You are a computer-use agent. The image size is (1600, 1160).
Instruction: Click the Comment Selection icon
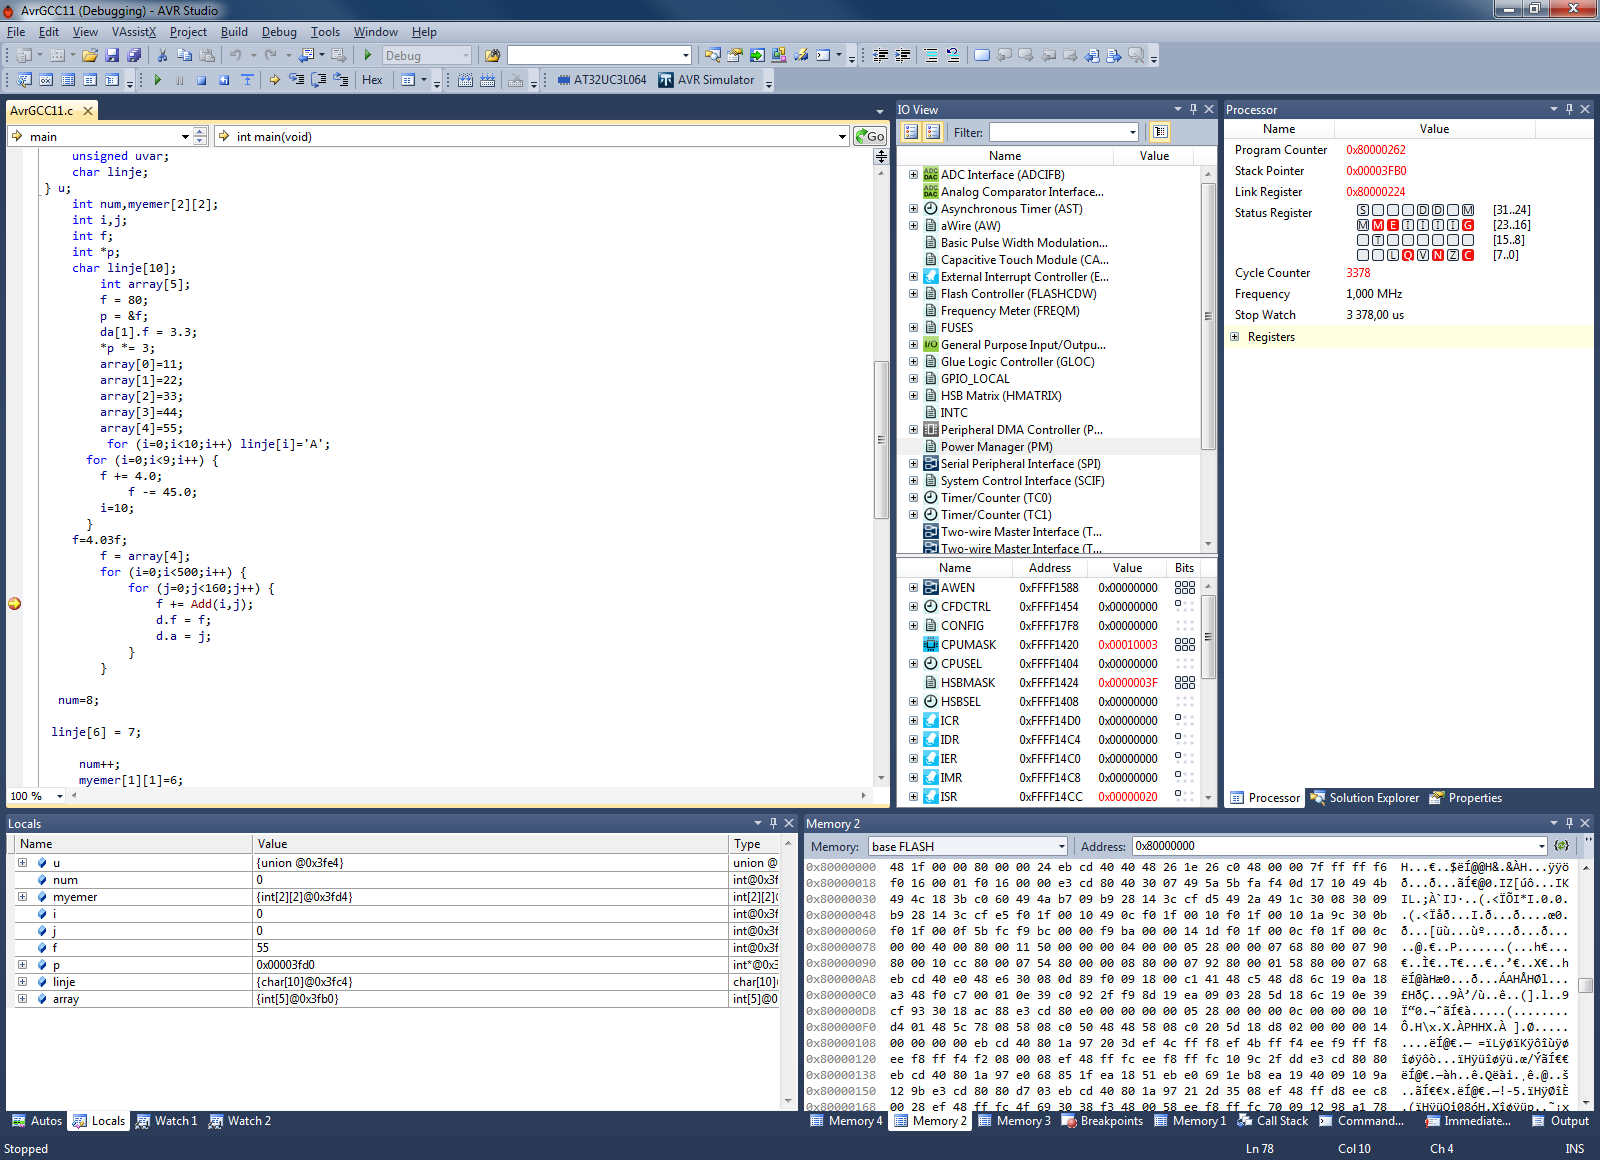930,55
